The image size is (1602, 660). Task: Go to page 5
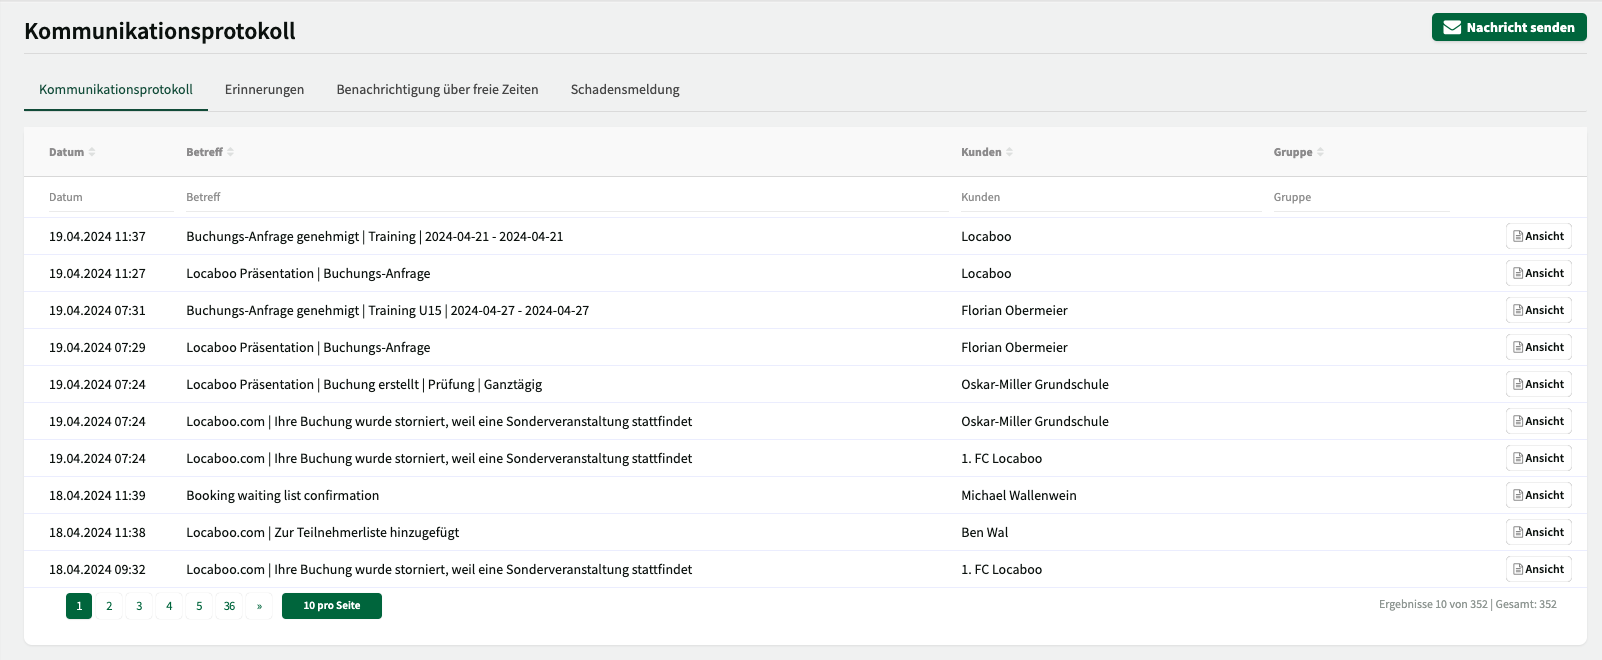pos(199,606)
